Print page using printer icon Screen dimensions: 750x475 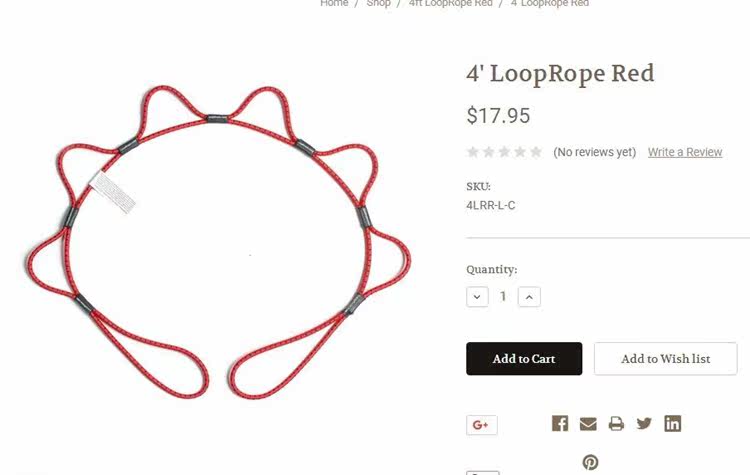(616, 424)
